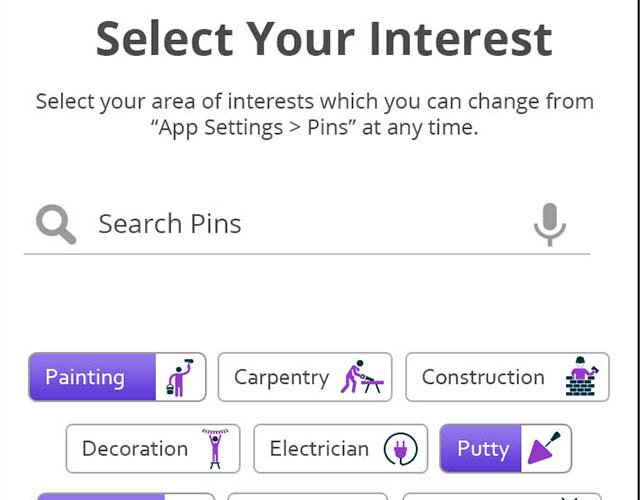Image resolution: width=640 pixels, height=500 pixels.
Task: Deselect the Putty interest pin
Action: [x=483, y=449]
